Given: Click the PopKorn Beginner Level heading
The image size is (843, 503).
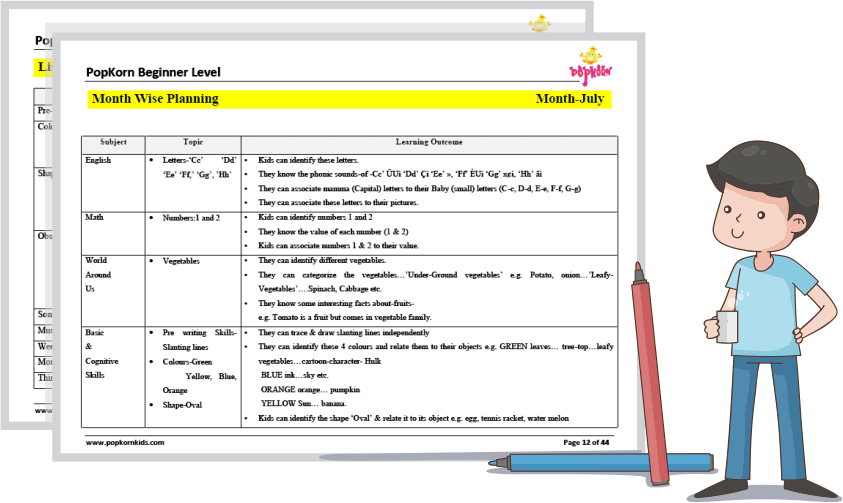Looking at the screenshot, I should pos(153,72).
